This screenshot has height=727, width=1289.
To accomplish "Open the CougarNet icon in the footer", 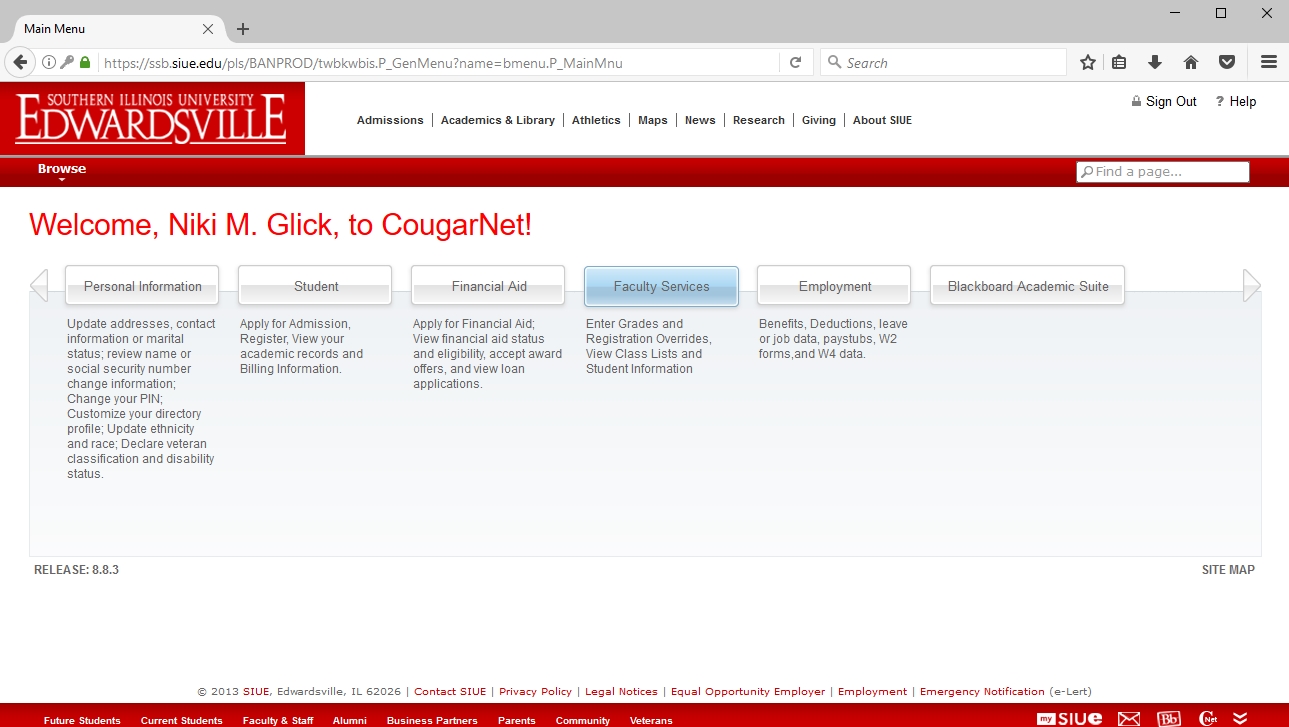I will [1208, 718].
